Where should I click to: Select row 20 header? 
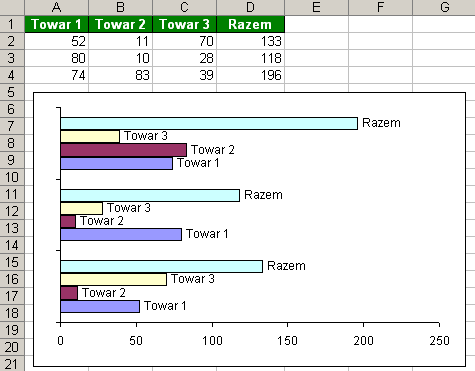12,347
